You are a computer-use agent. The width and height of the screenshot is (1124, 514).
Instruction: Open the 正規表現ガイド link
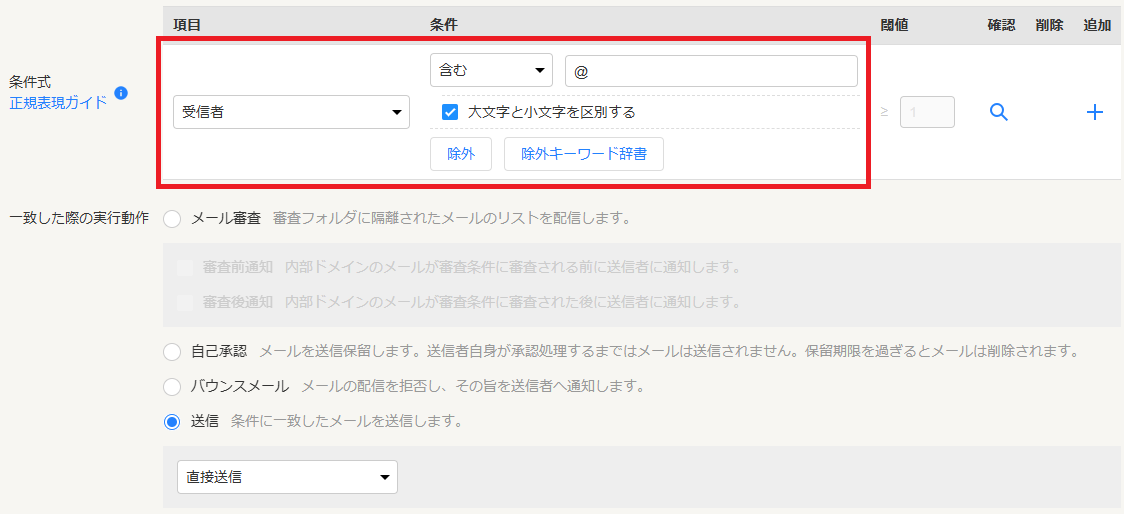pos(58,103)
